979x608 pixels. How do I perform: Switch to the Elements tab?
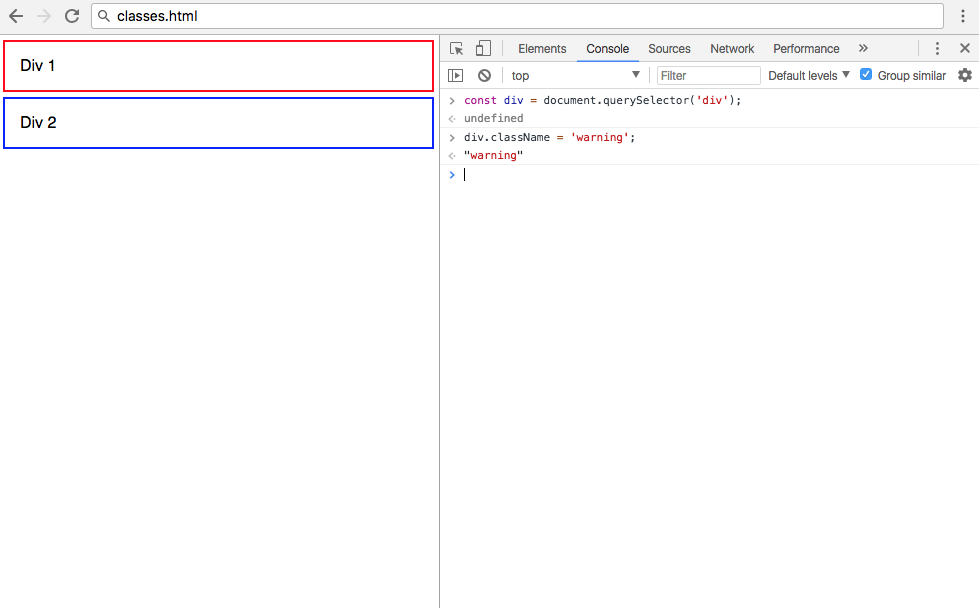coord(542,48)
